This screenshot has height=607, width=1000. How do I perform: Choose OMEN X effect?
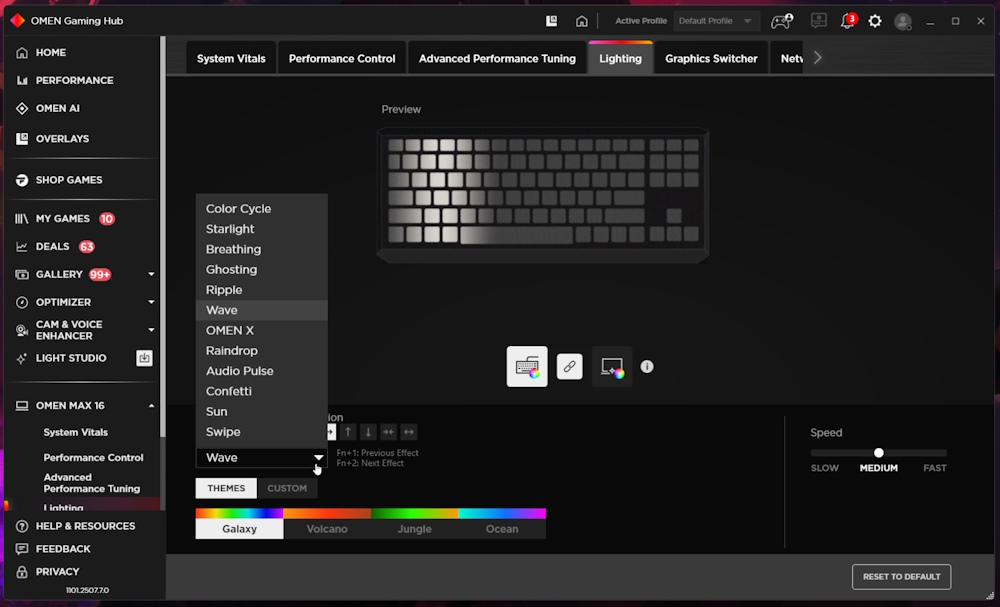coord(261,330)
